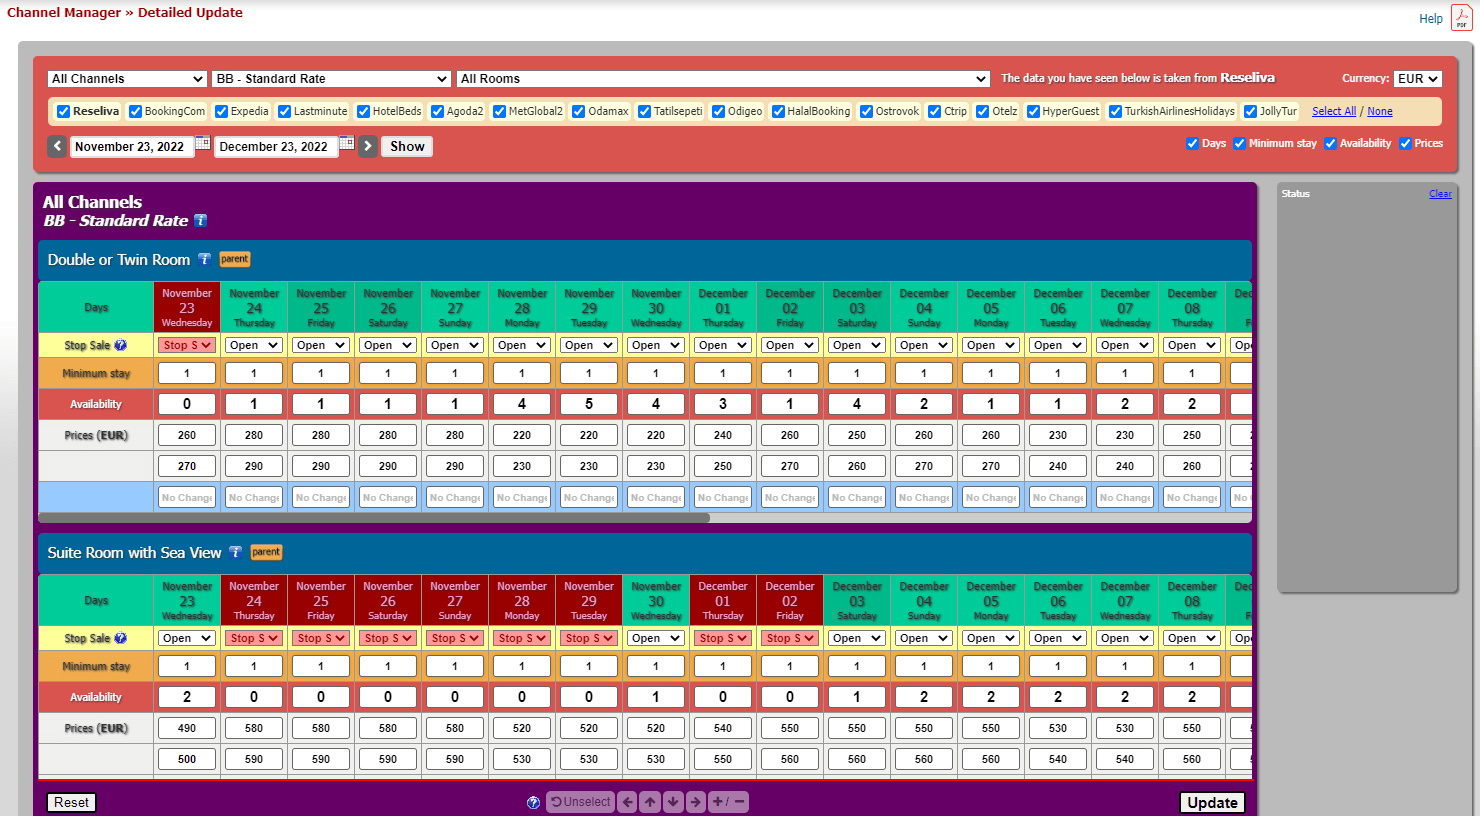Toggle the Days display checkbox
The height and width of the screenshot is (816, 1480).
click(x=1192, y=144)
